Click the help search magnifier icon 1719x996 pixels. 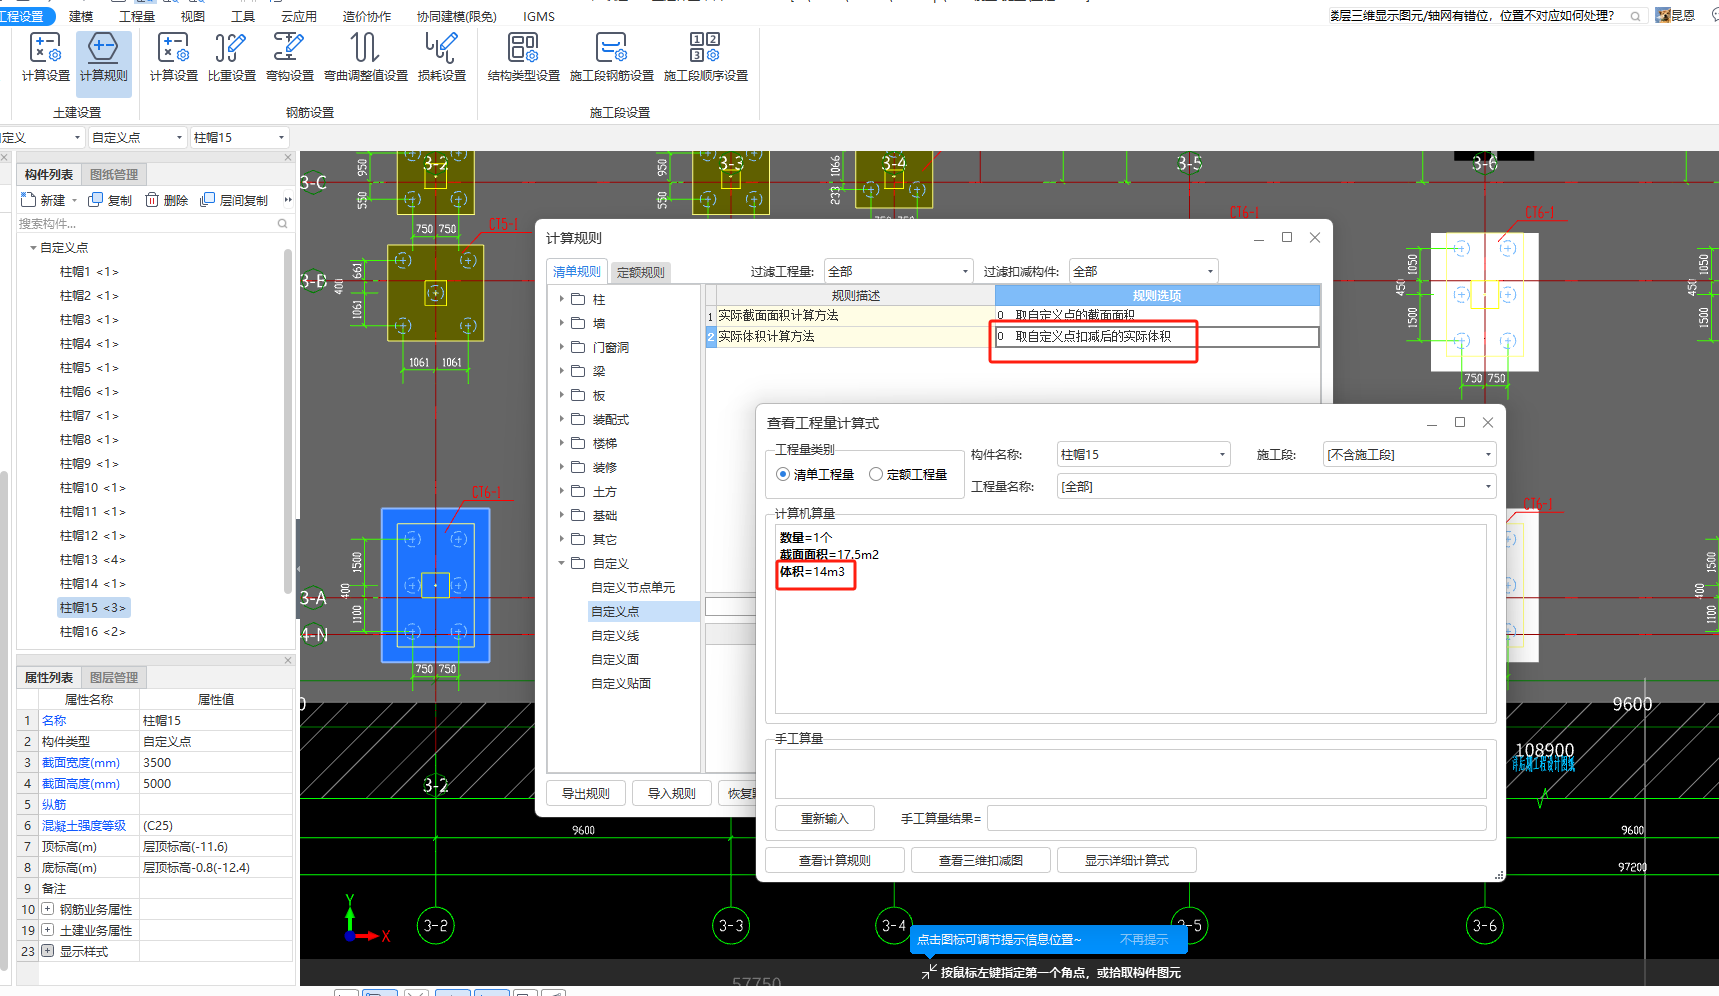(x=1635, y=16)
